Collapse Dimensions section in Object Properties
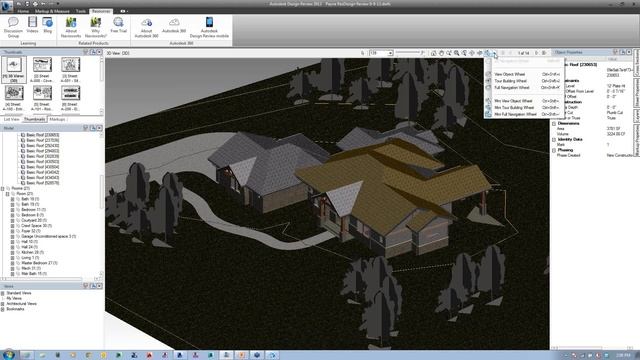Image resolution: width=640 pixels, height=360 pixels. [554, 124]
